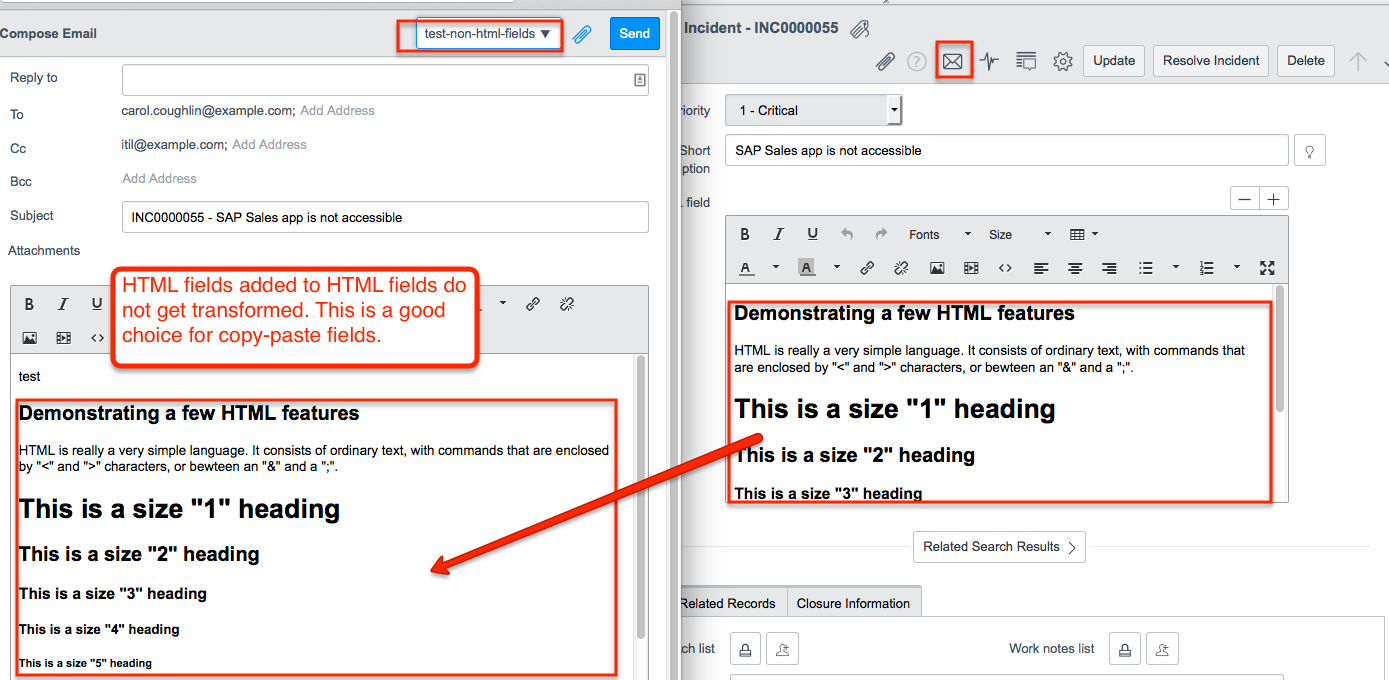Image resolution: width=1389 pixels, height=680 pixels.
Task: Click the form settings gear icon
Action: [x=1062, y=61]
